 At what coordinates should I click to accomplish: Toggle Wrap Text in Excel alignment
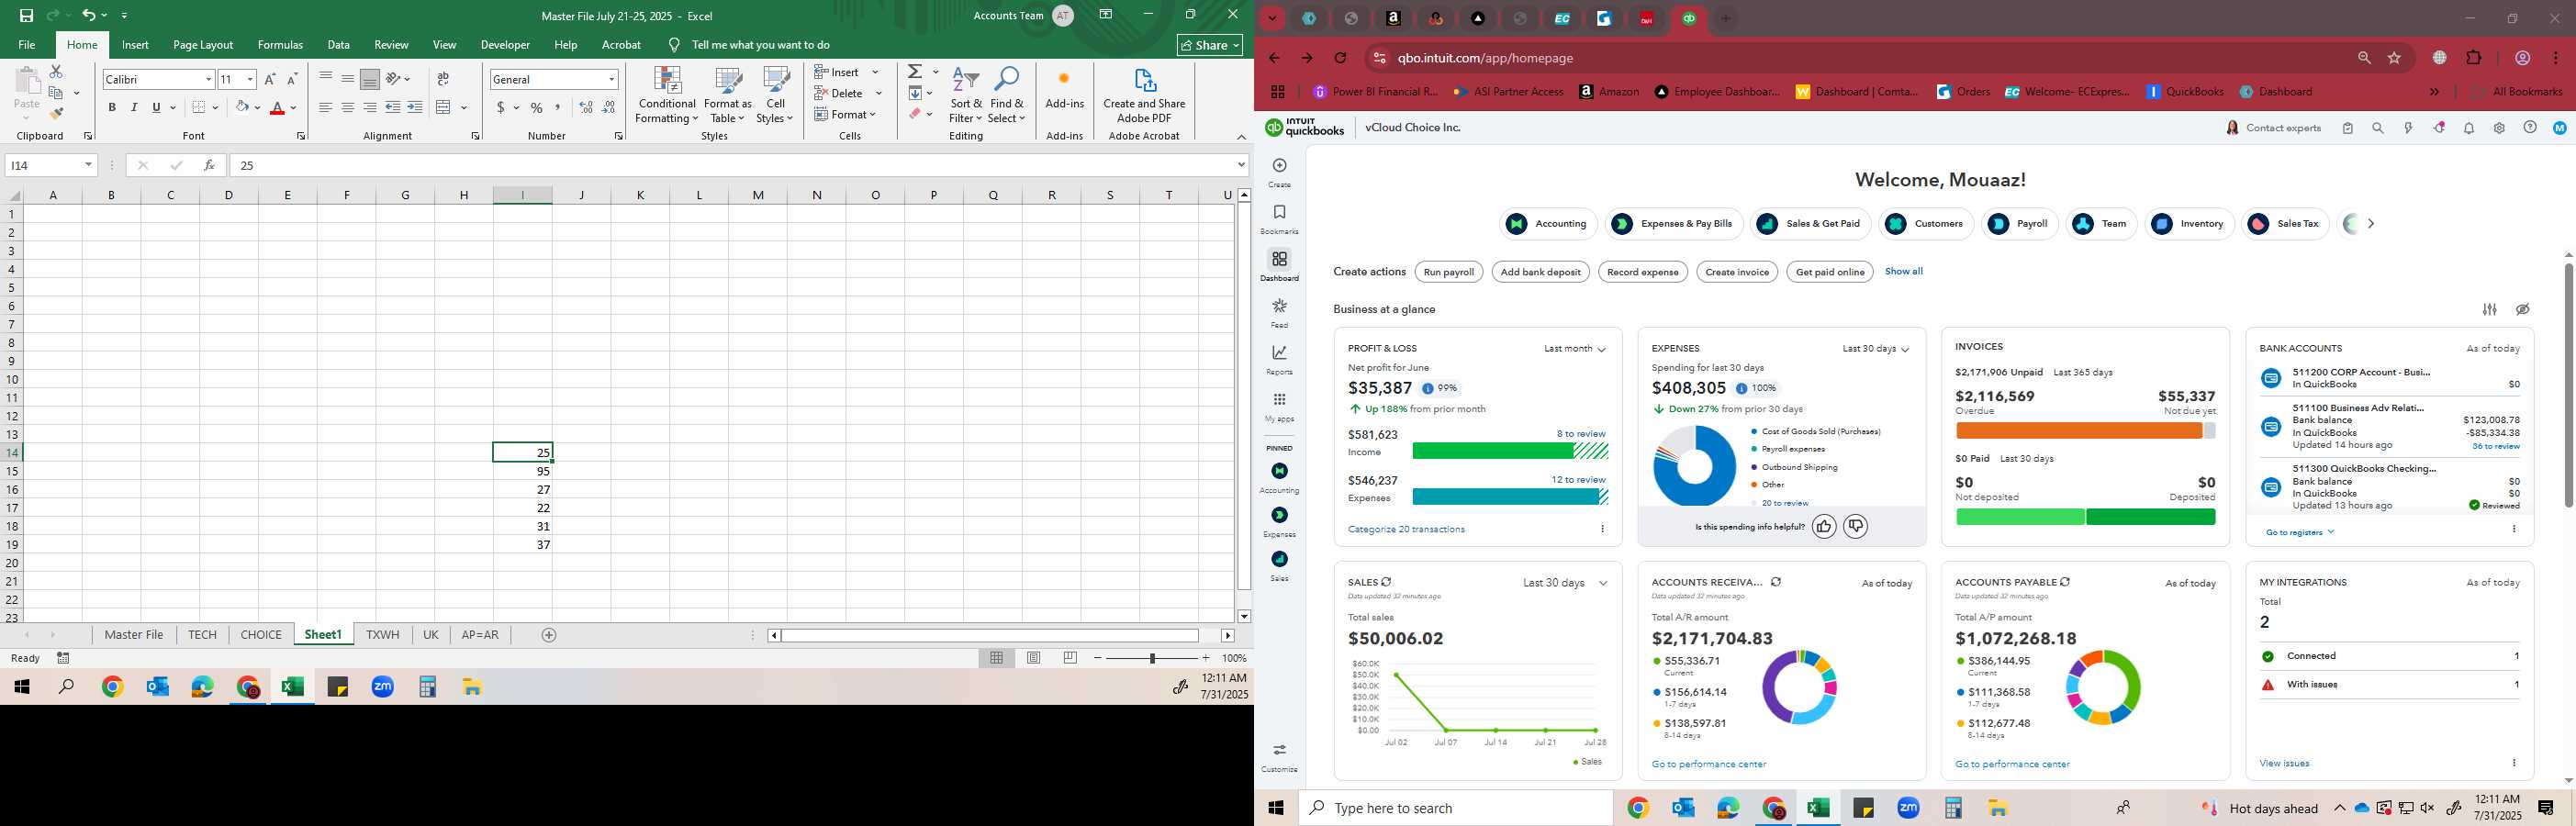(x=443, y=79)
